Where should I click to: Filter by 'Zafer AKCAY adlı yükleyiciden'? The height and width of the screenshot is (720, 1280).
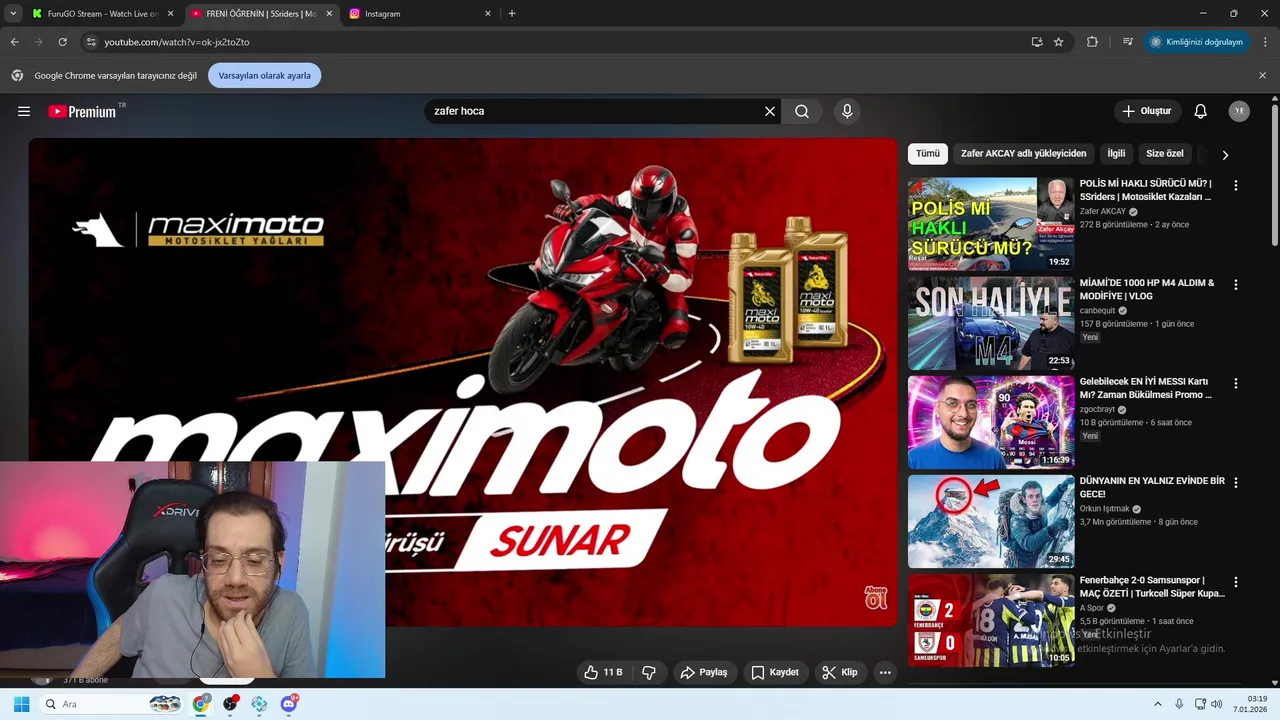tap(1023, 154)
